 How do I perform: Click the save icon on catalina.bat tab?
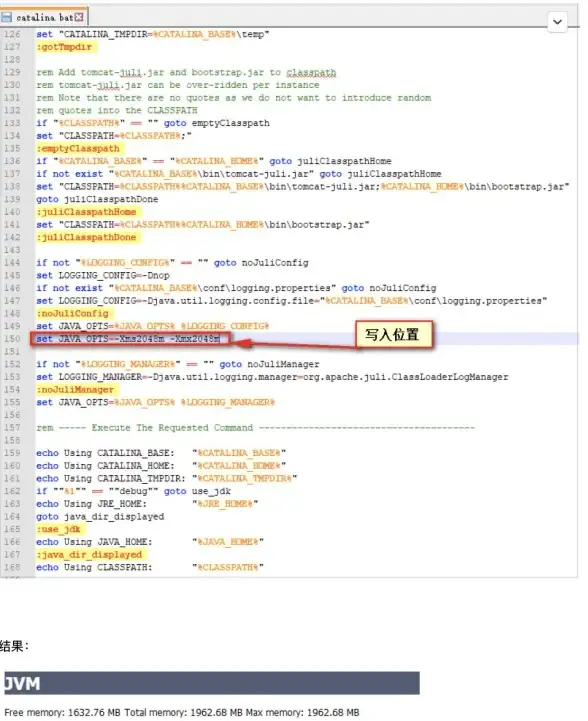pyautogui.click(x=6, y=17)
